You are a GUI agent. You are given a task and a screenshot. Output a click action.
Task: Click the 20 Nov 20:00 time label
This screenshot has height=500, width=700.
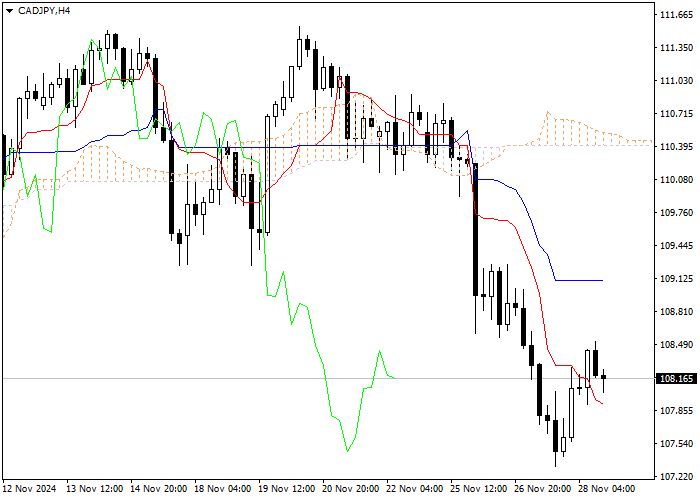pyautogui.click(x=351, y=489)
